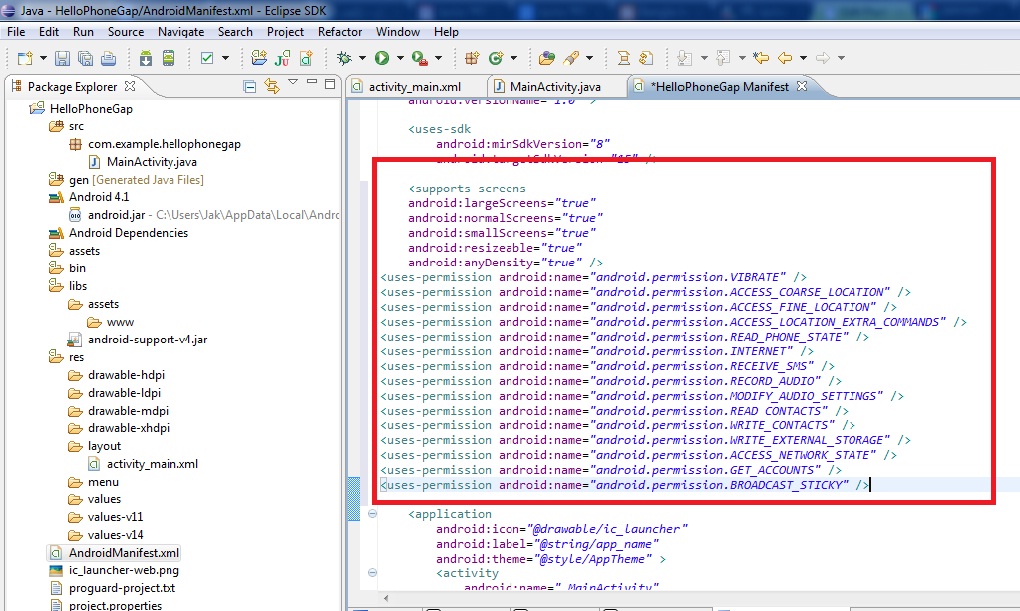Click the New wizard icon in toolbar
This screenshot has height=611, width=1020.
coord(25,58)
